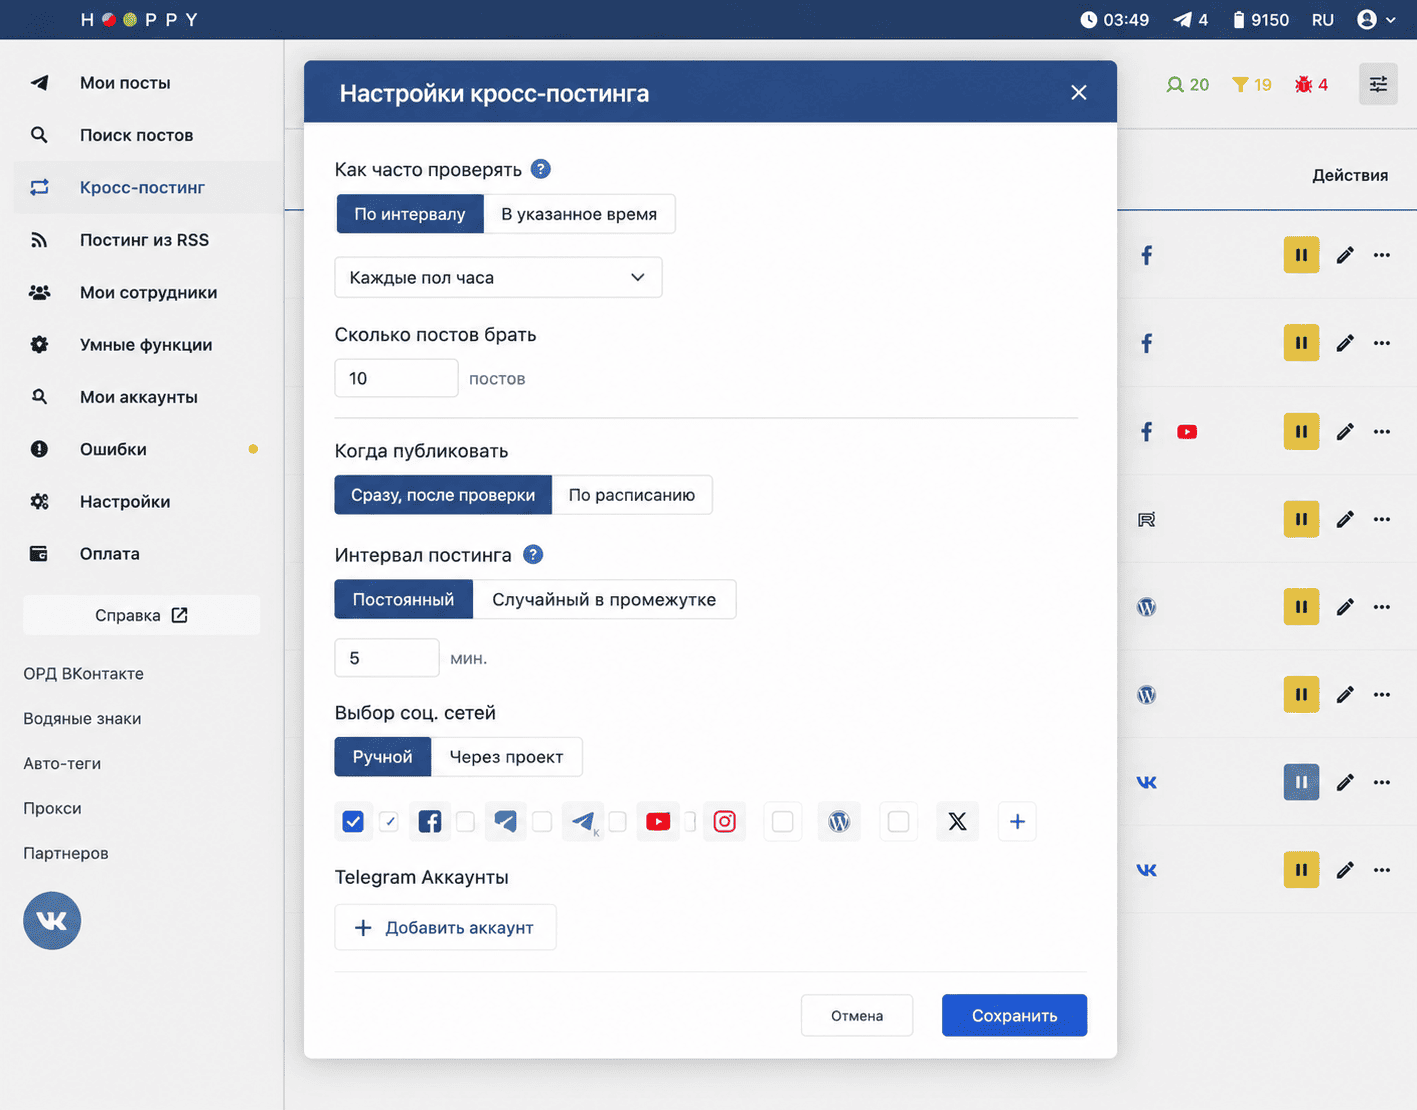
Task: Open help tooltip beside Интервал постинга
Action: (x=533, y=554)
